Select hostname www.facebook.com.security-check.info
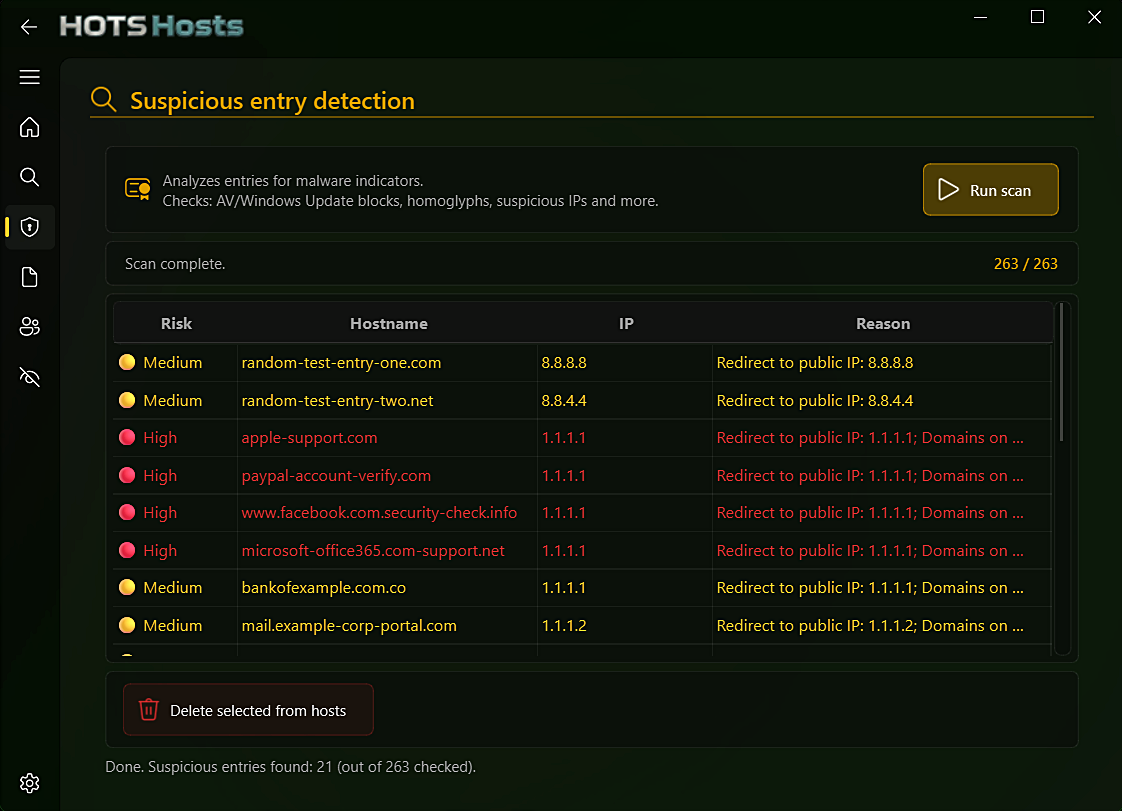 tap(379, 513)
